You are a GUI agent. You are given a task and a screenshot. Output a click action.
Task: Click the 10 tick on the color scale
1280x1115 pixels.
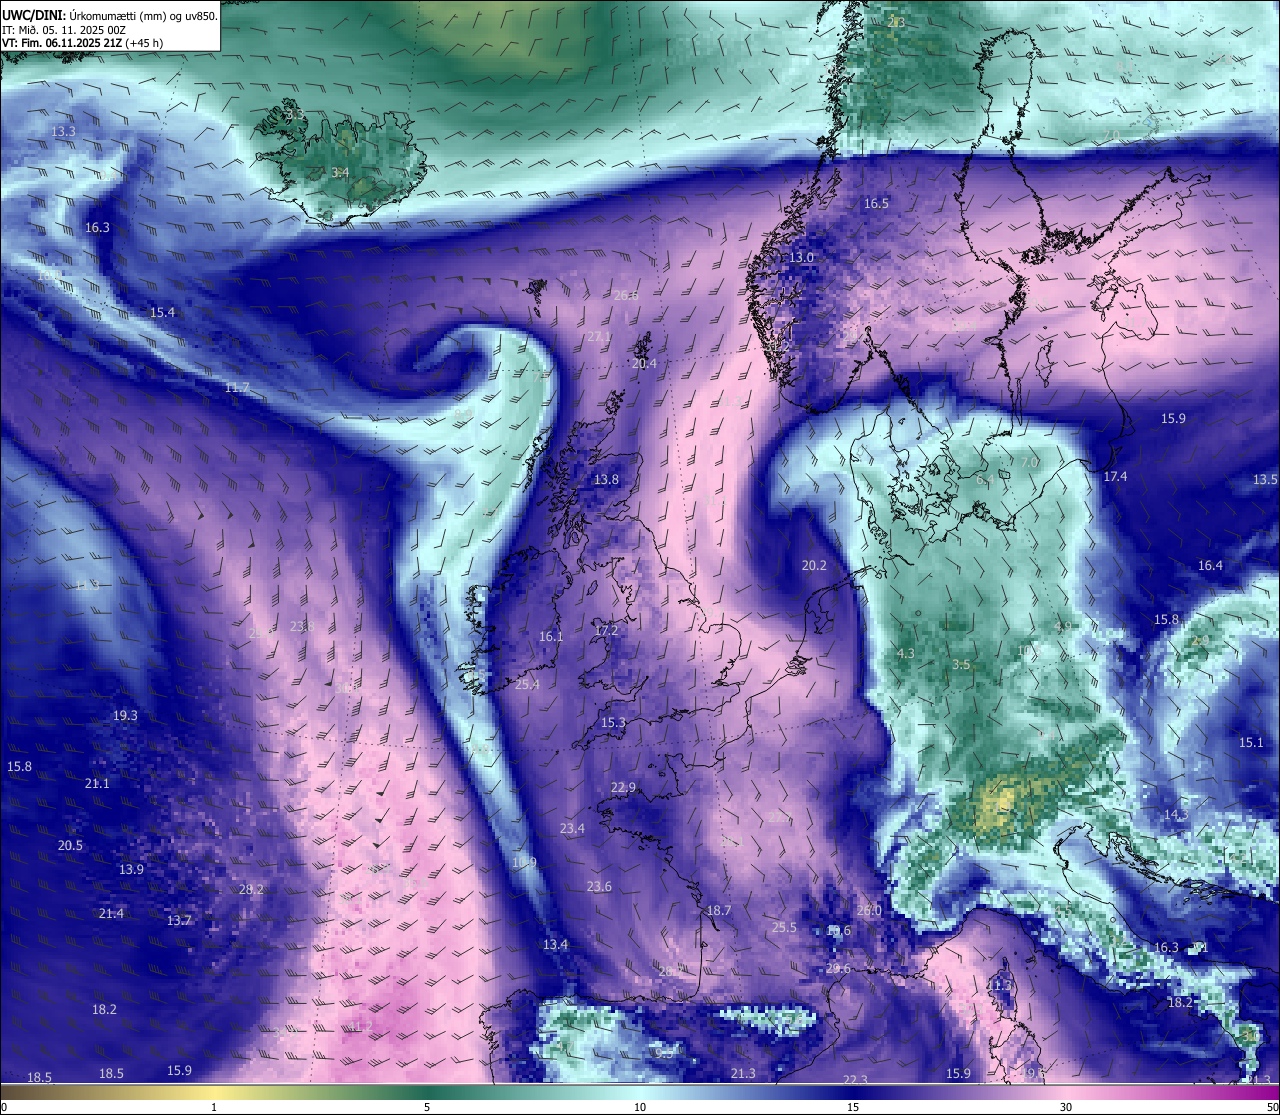[x=640, y=1107]
